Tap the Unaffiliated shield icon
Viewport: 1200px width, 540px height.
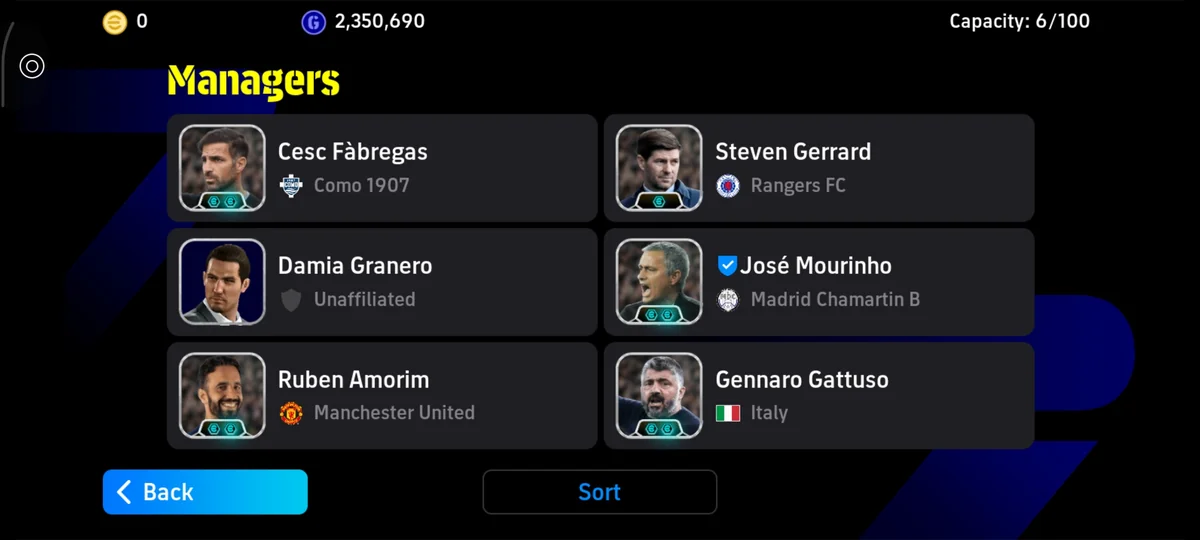(291, 299)
